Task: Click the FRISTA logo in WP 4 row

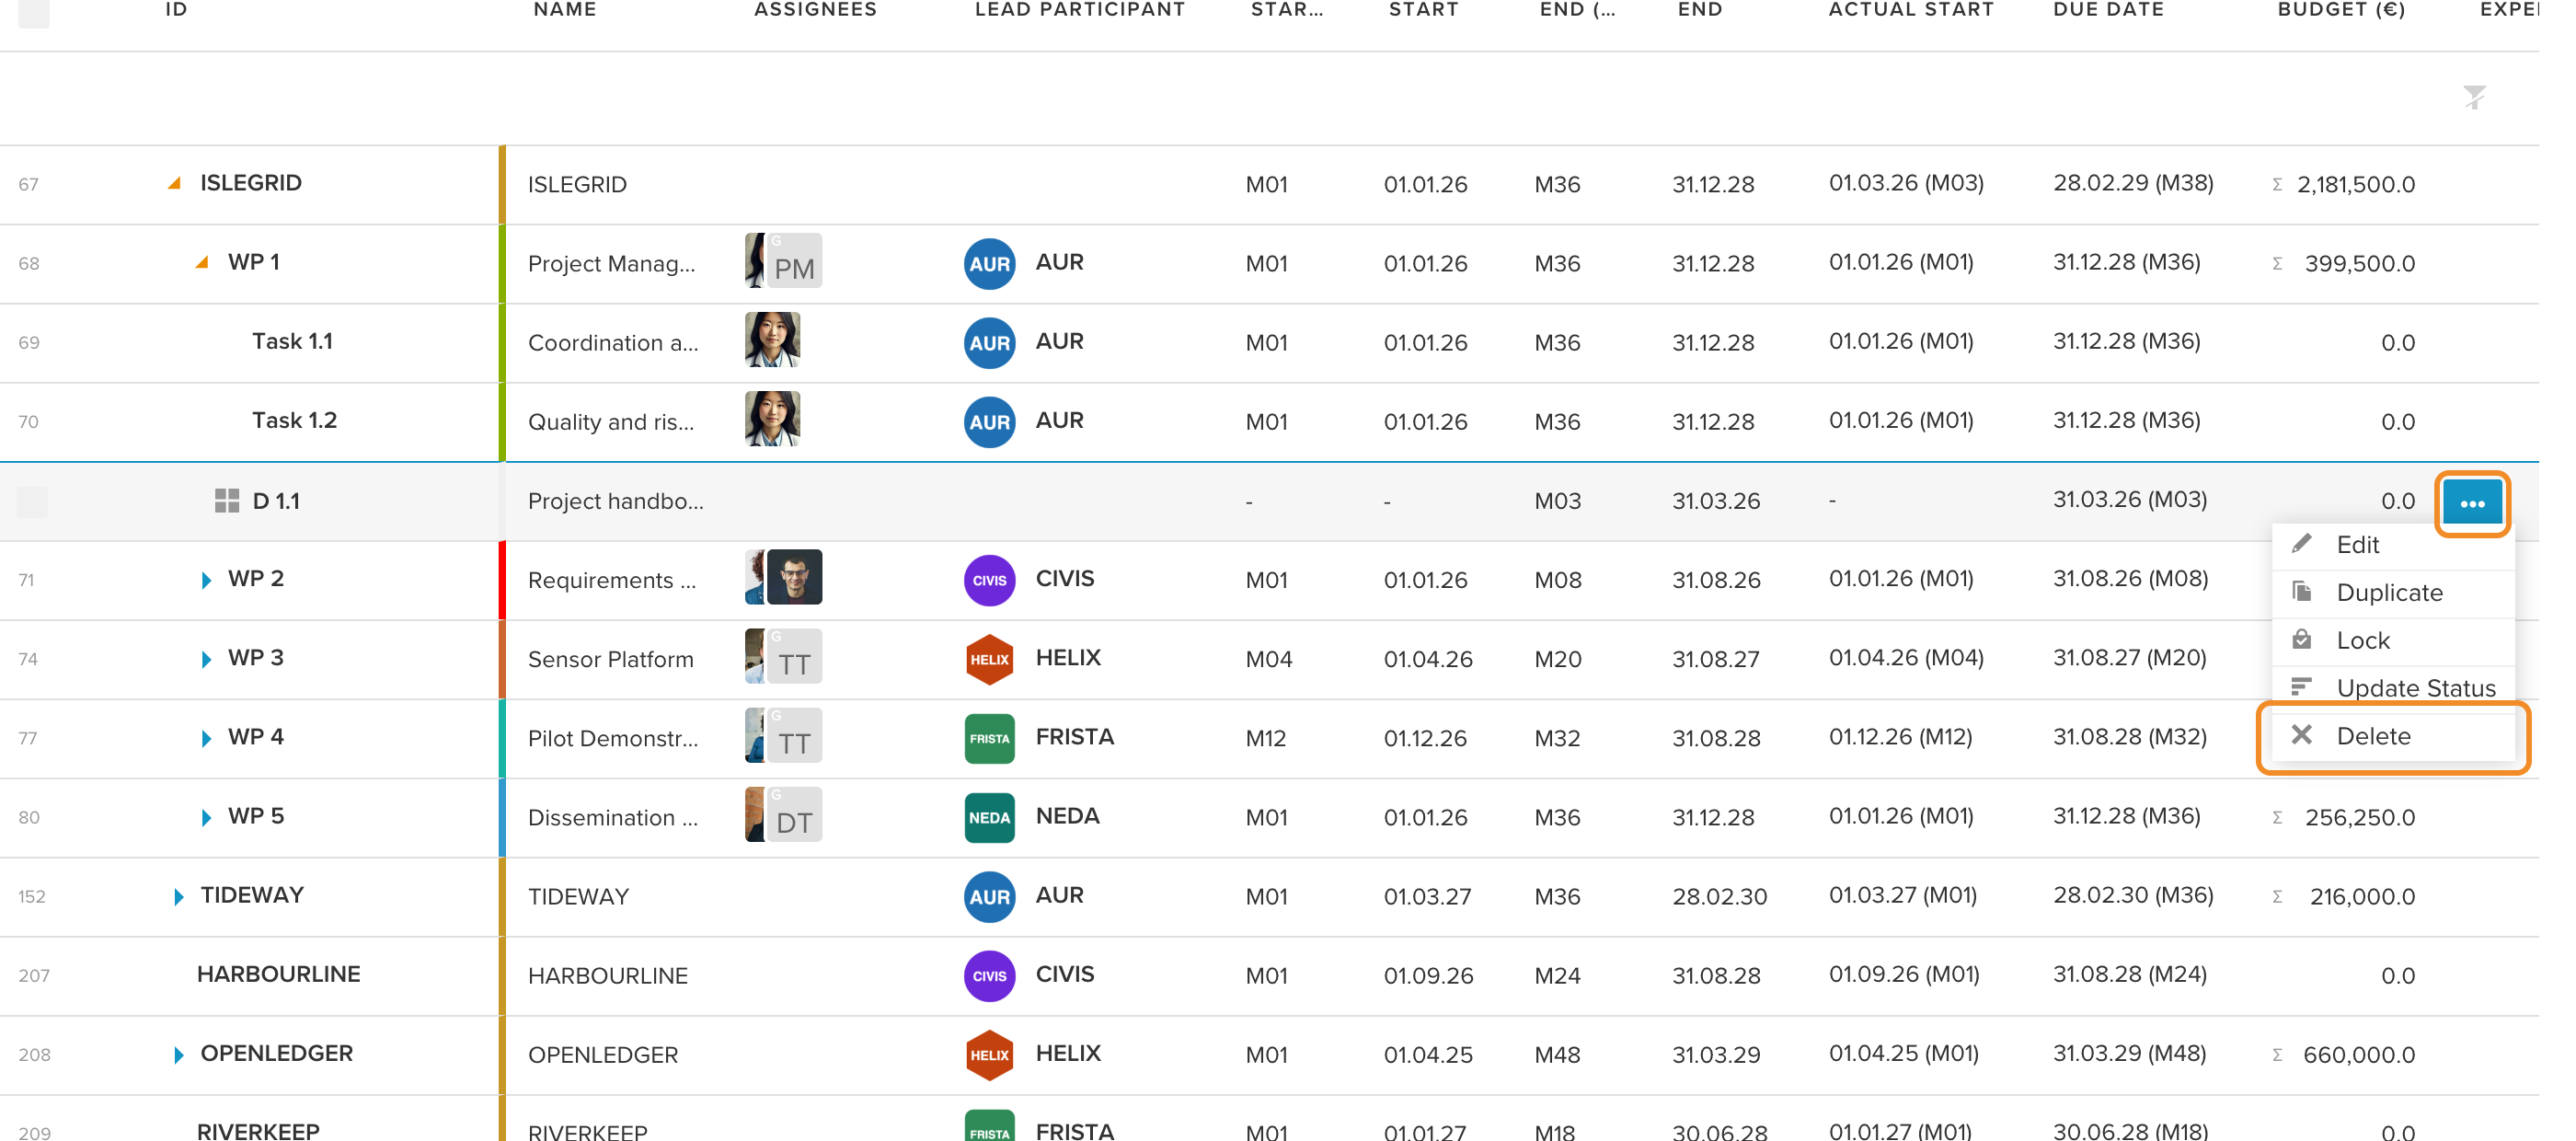Action: (x=989, y=738)
